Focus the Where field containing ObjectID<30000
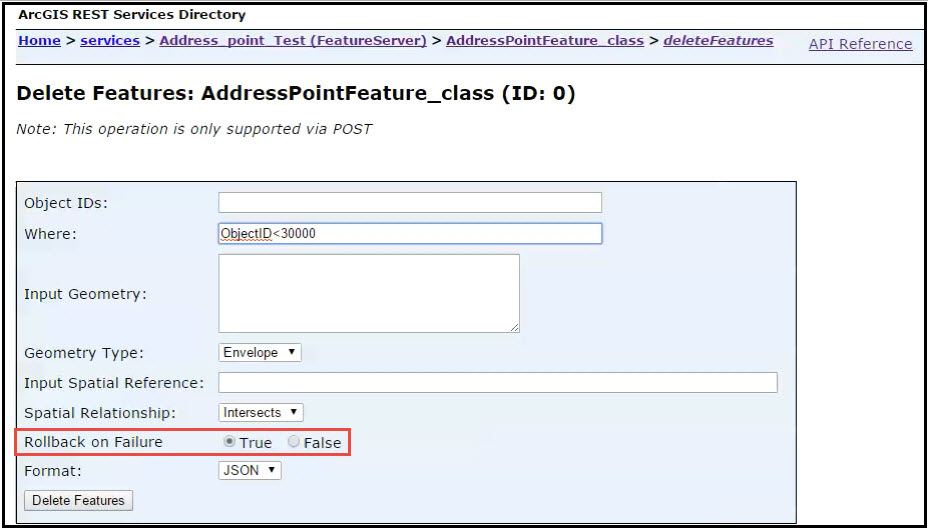 410,234
